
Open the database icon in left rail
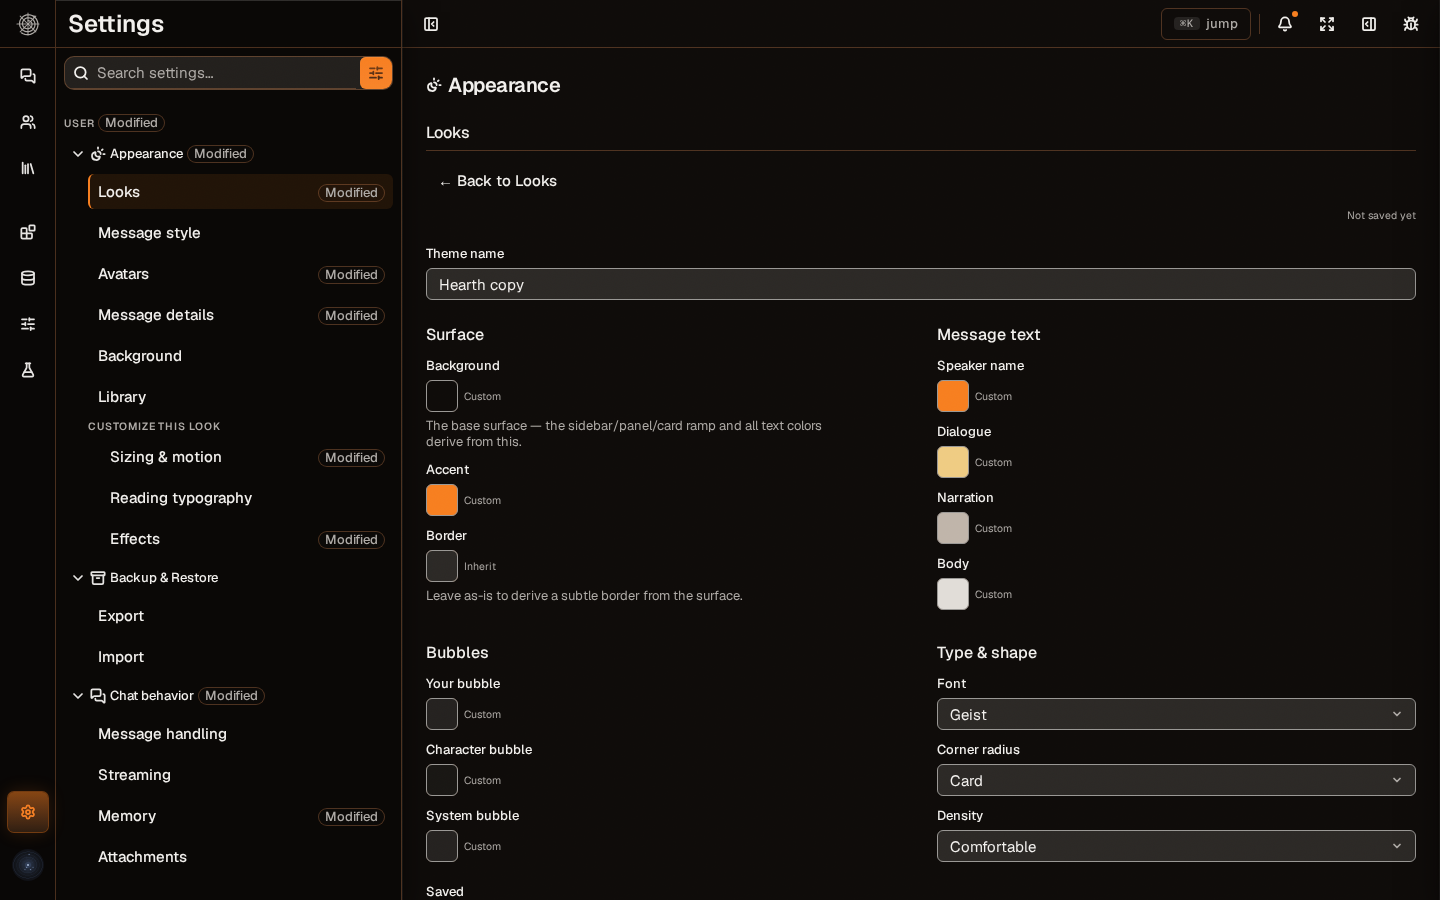(x=28, y=278)
